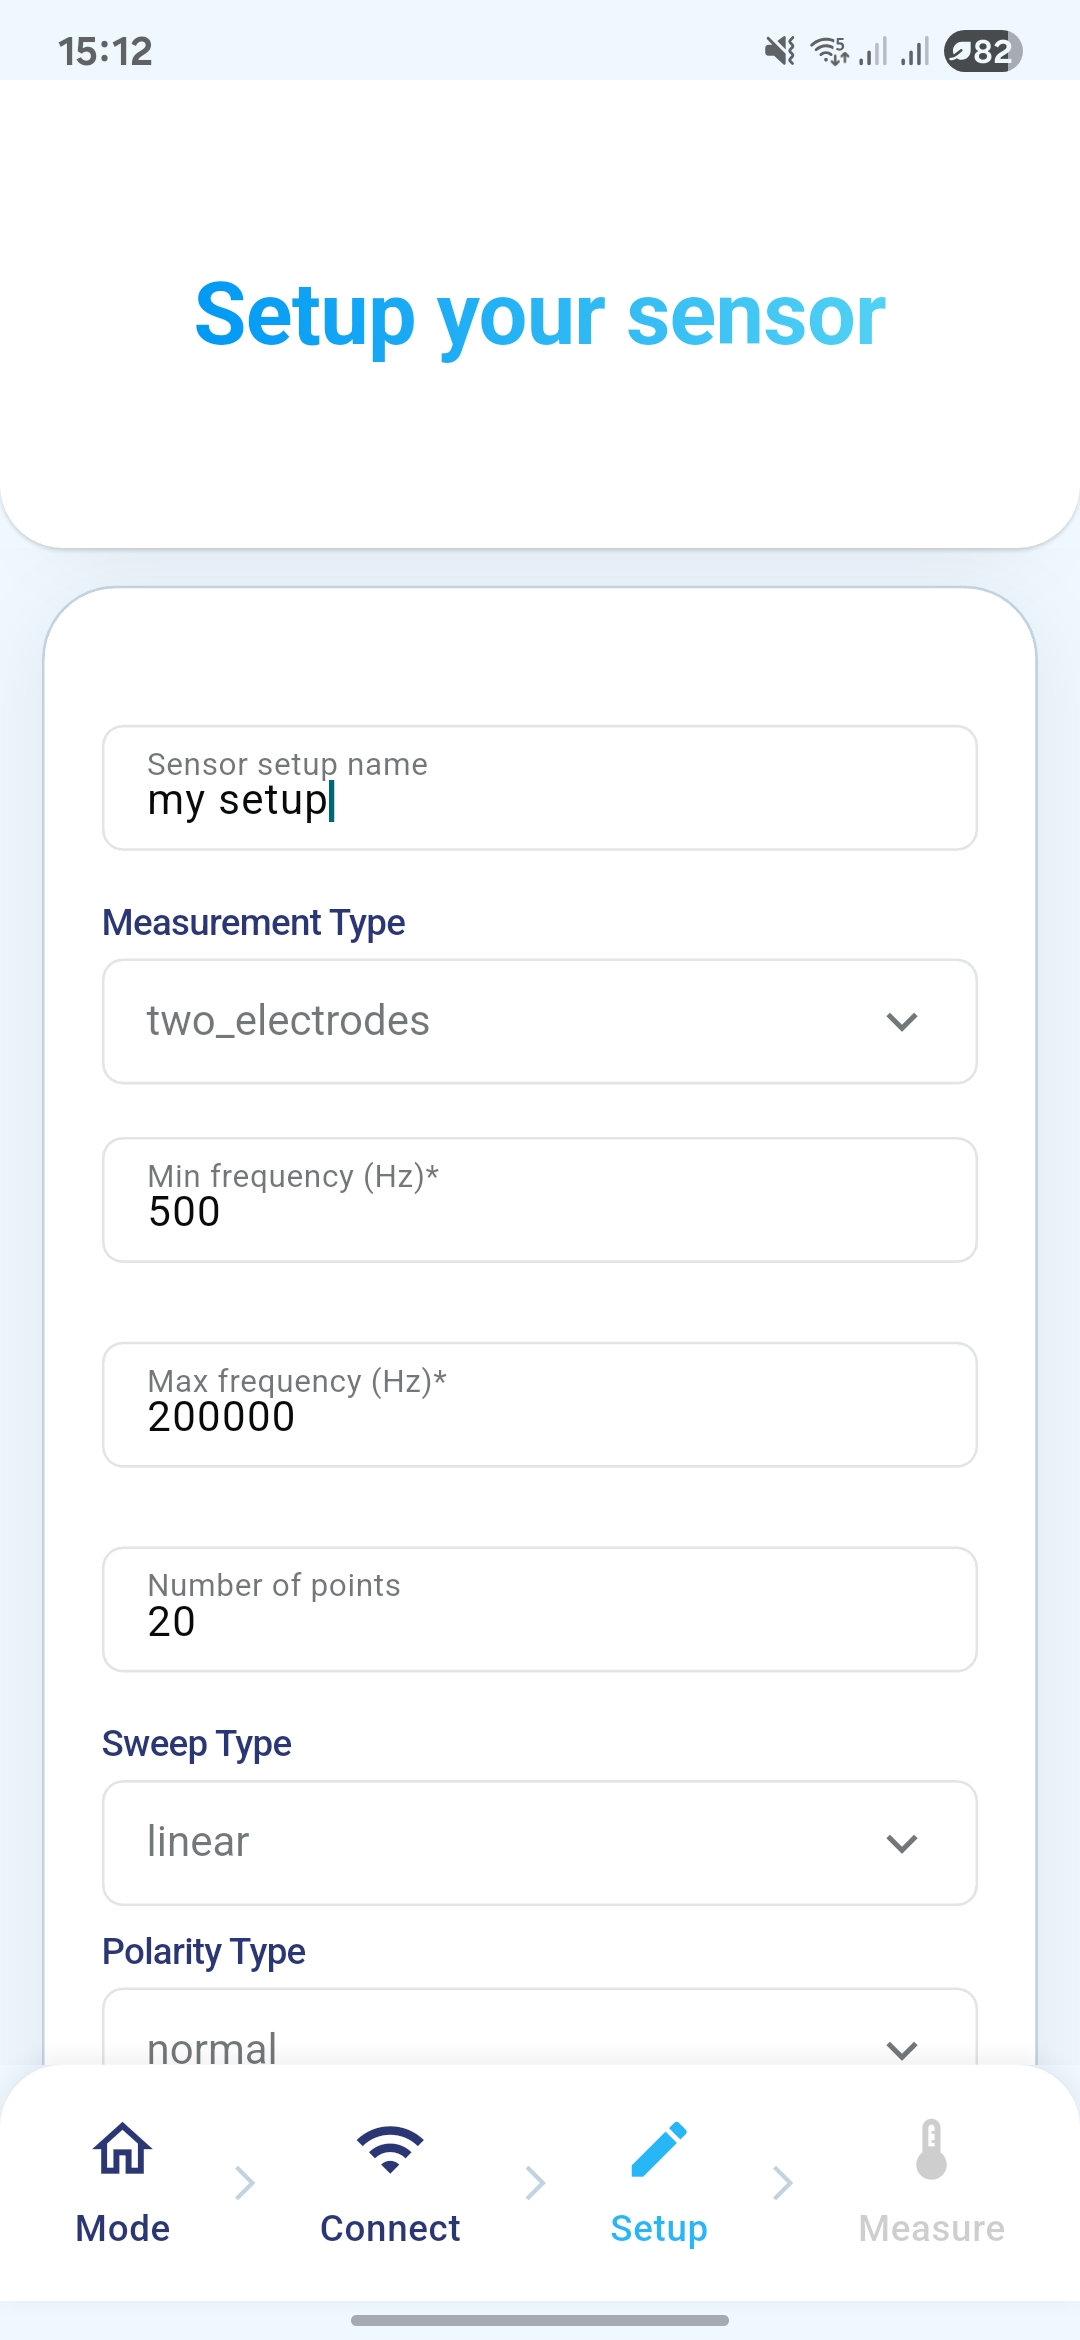Tap the battery indicator showing 82

click(983, 50)
